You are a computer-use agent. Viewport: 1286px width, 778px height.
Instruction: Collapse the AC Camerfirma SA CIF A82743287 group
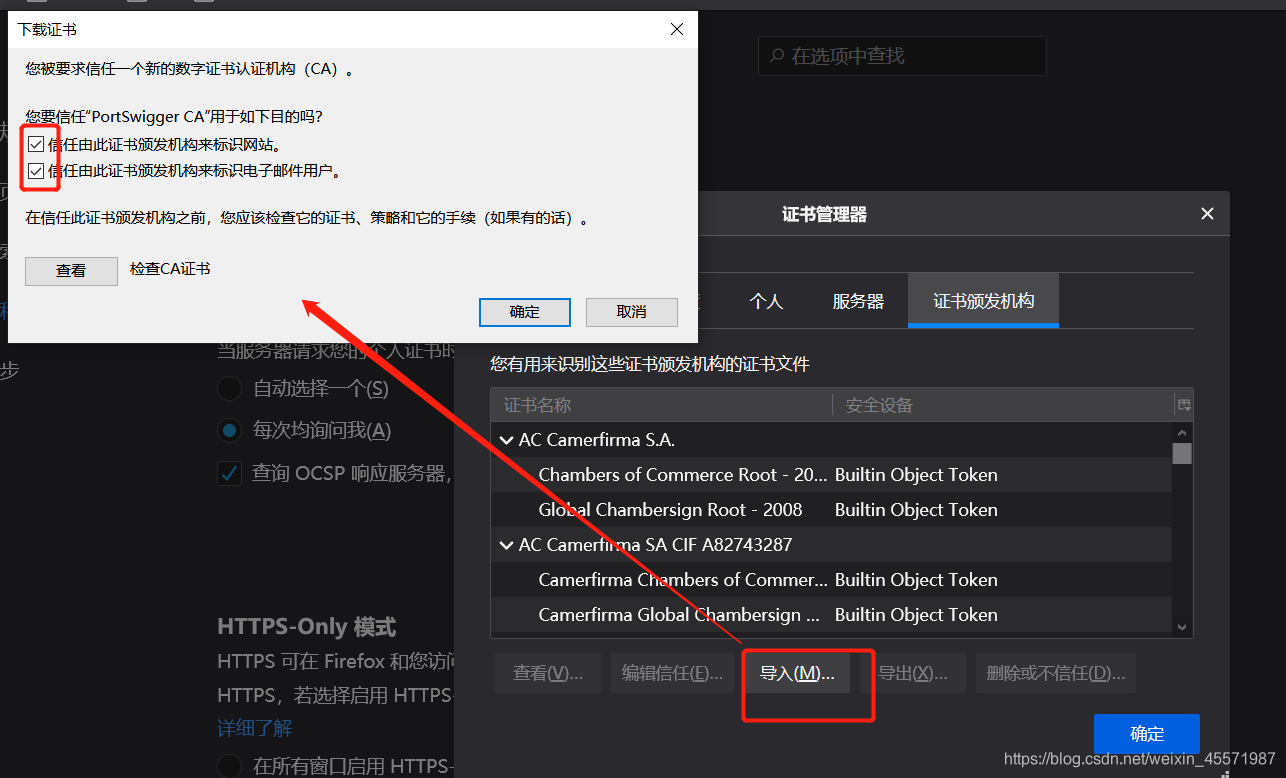click(x=506, y=545)
